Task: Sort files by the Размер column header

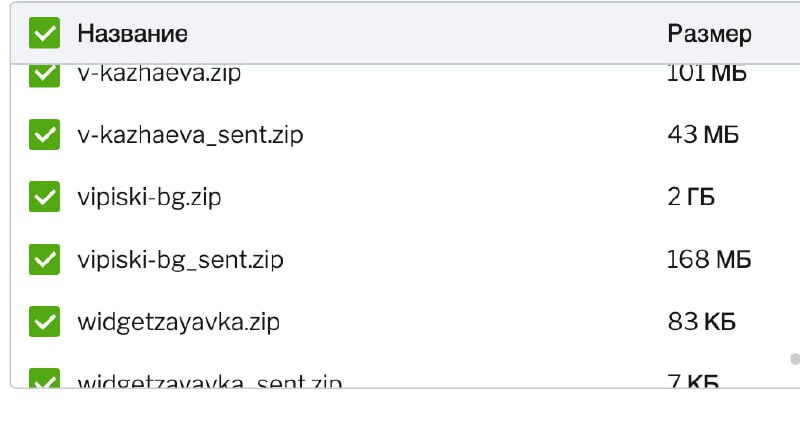Action: tap(709, 34)
